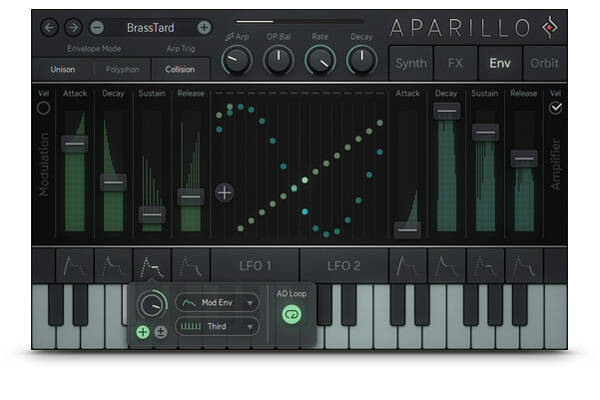Open Amplifier Sustain envelope icon button

485,266
